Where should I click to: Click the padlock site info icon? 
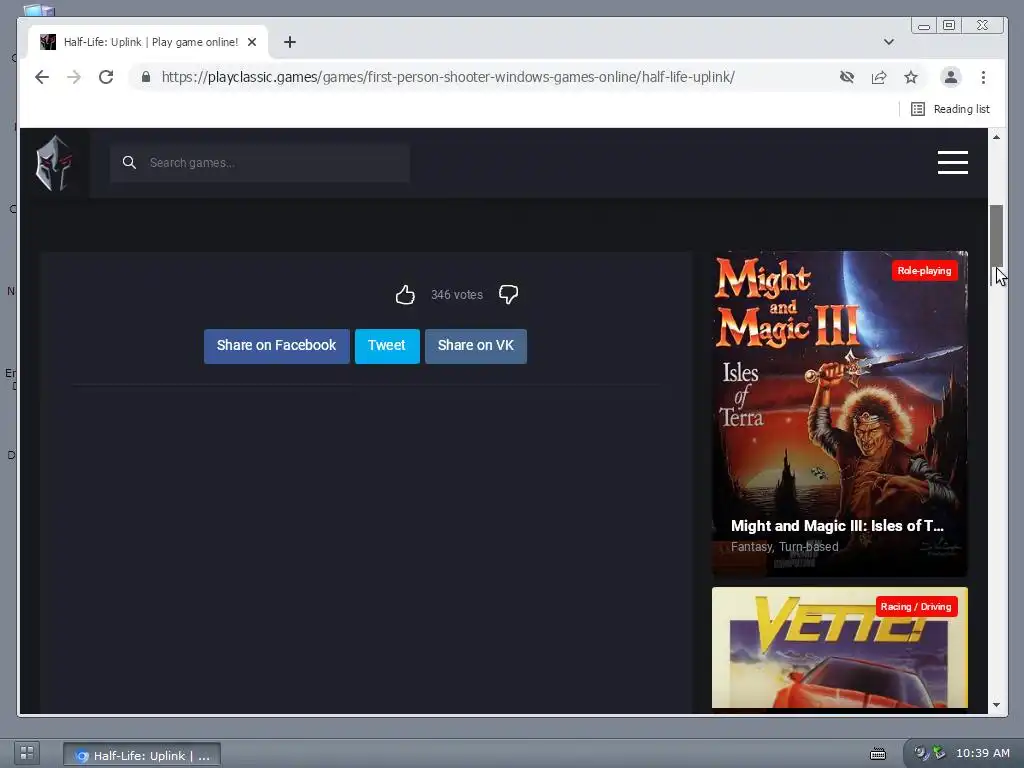tap(146, 77)
